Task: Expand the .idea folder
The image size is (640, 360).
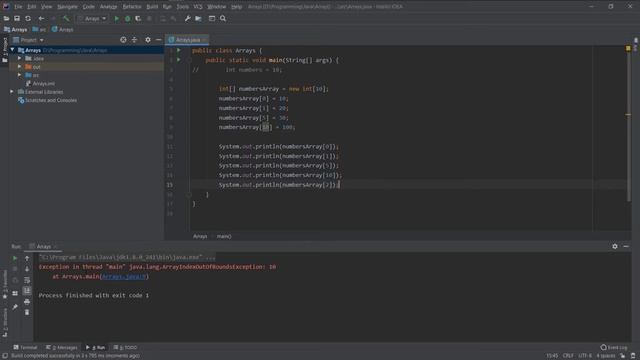Action: (x=19, y=58)
